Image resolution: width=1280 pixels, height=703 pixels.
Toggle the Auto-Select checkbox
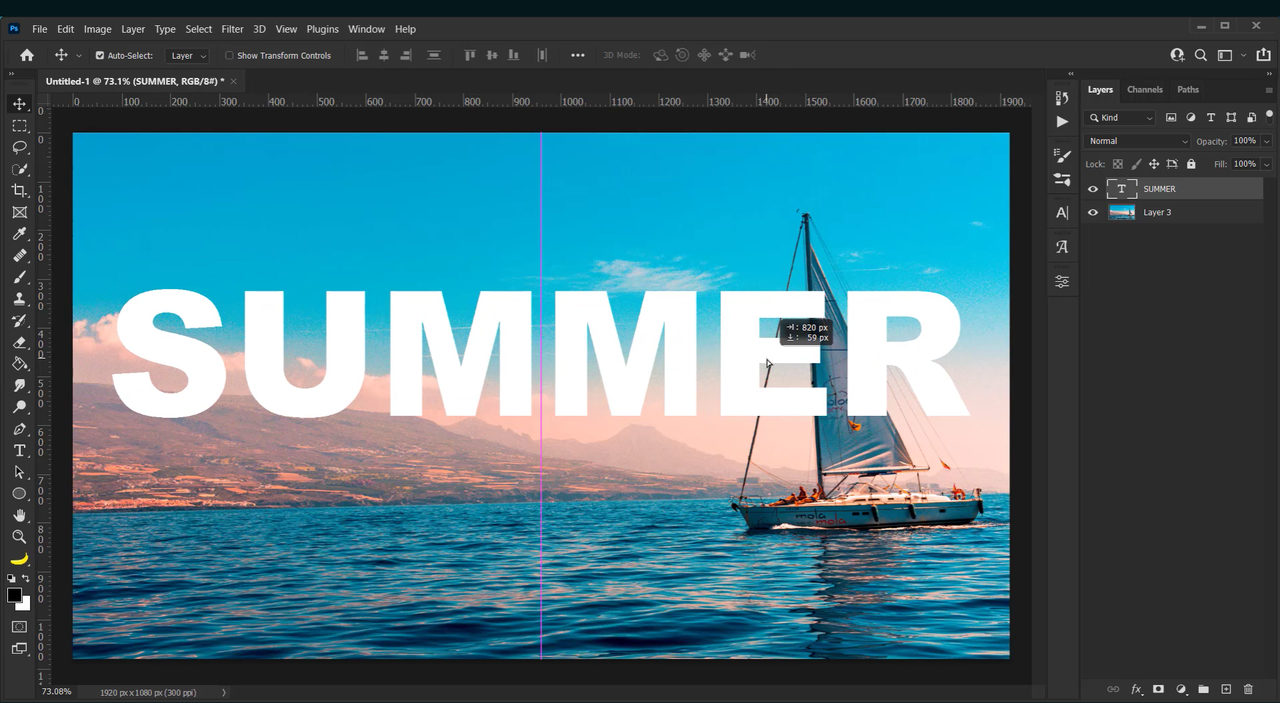coord(100,56)
